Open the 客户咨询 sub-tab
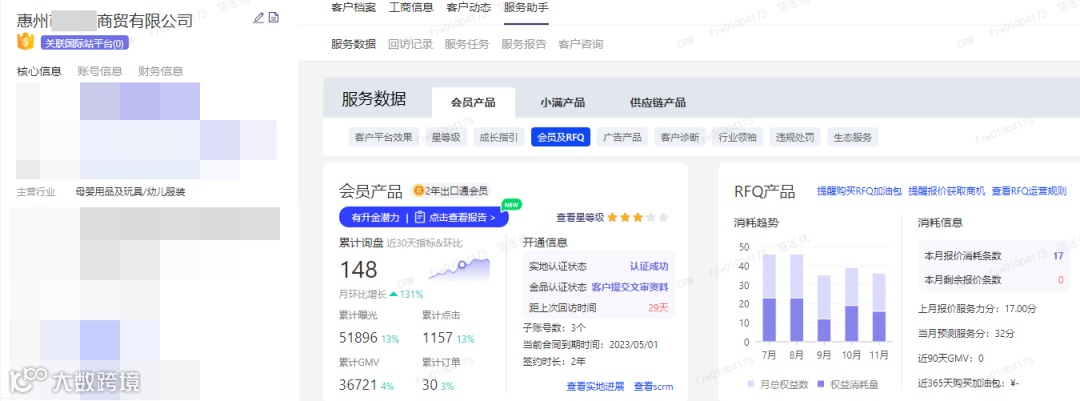 [x=581, y=44]
